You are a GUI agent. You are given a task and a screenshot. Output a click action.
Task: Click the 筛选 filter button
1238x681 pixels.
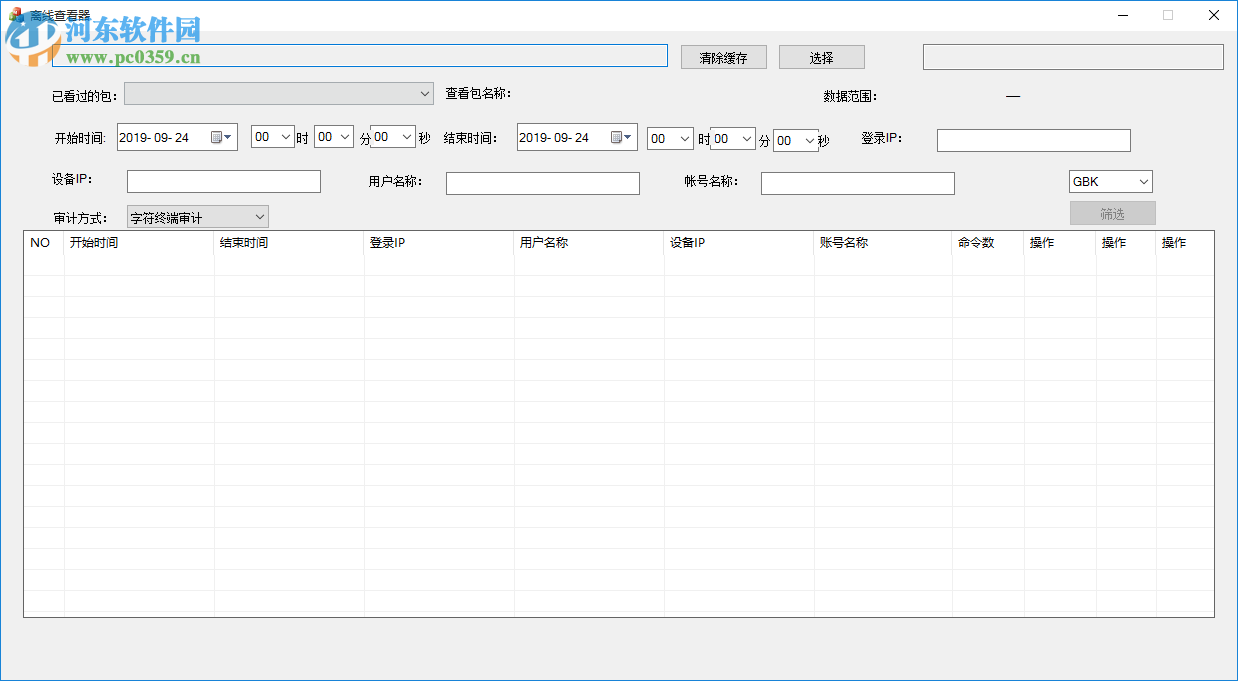pos(1113,213)
